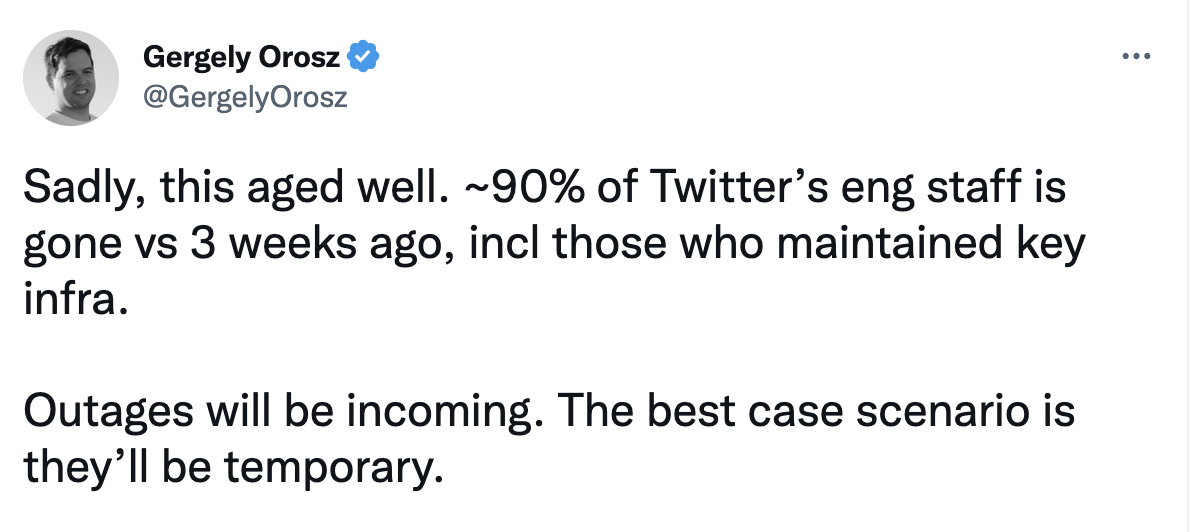Viewport: 1190px width, 532px height.
Task: Click the blue verified checkmark badge
Action: pyautogui.click(x=363, y=57)
